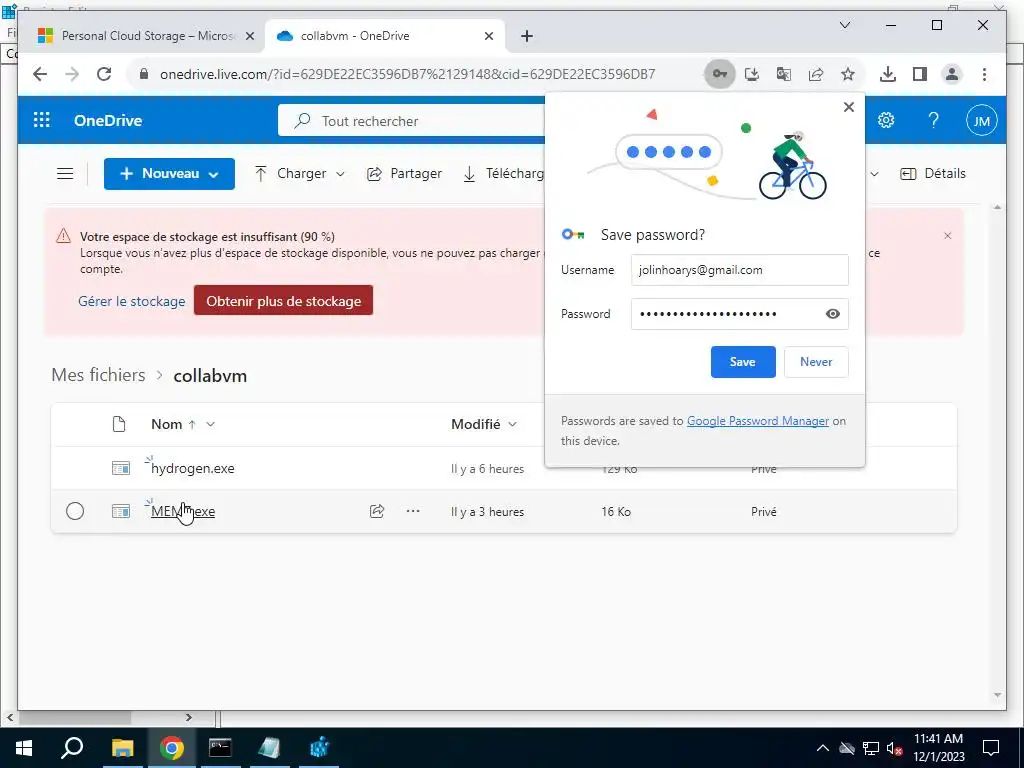Screen dimensions: 1024x768
Task: Close the Personal Cloud Storage tab
Action: [x=249, y=37]
